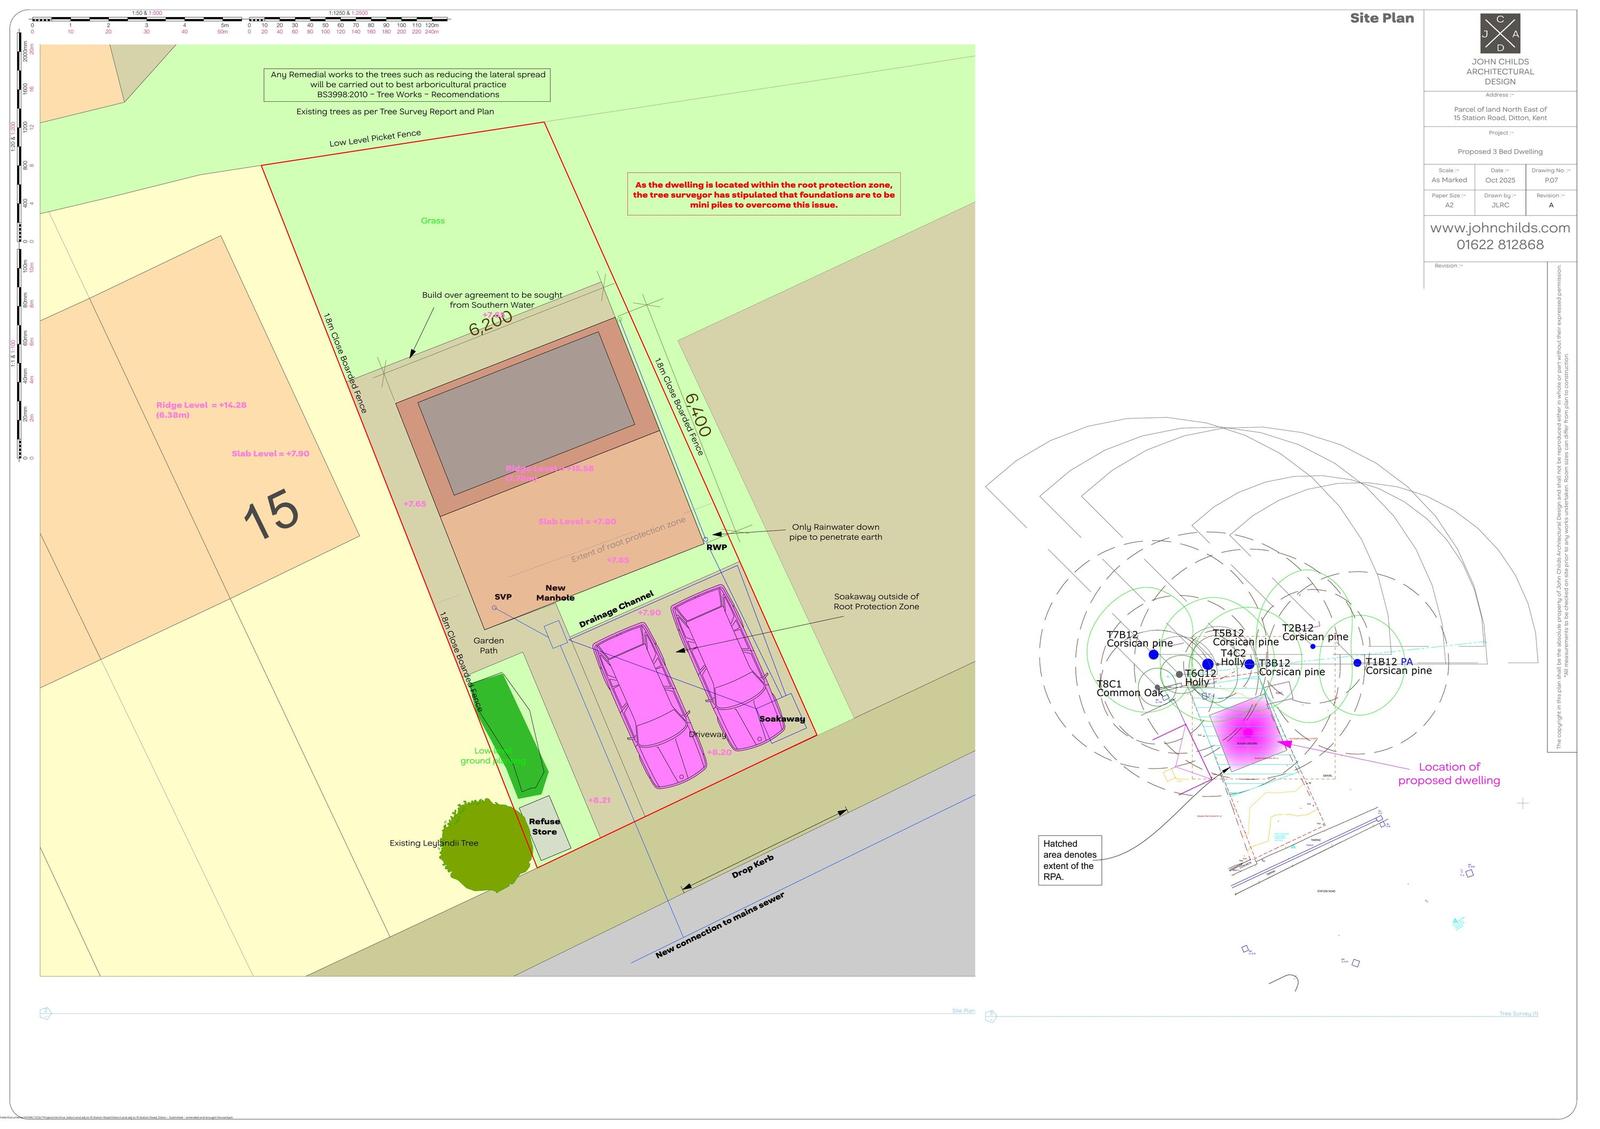1600x1129 pixels.
Task: Click the Refuse Store block
Action: click(x=545, y=825)
